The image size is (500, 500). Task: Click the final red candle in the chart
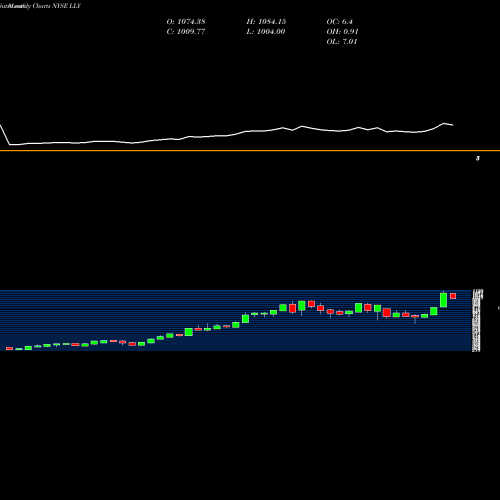[453, 296]
